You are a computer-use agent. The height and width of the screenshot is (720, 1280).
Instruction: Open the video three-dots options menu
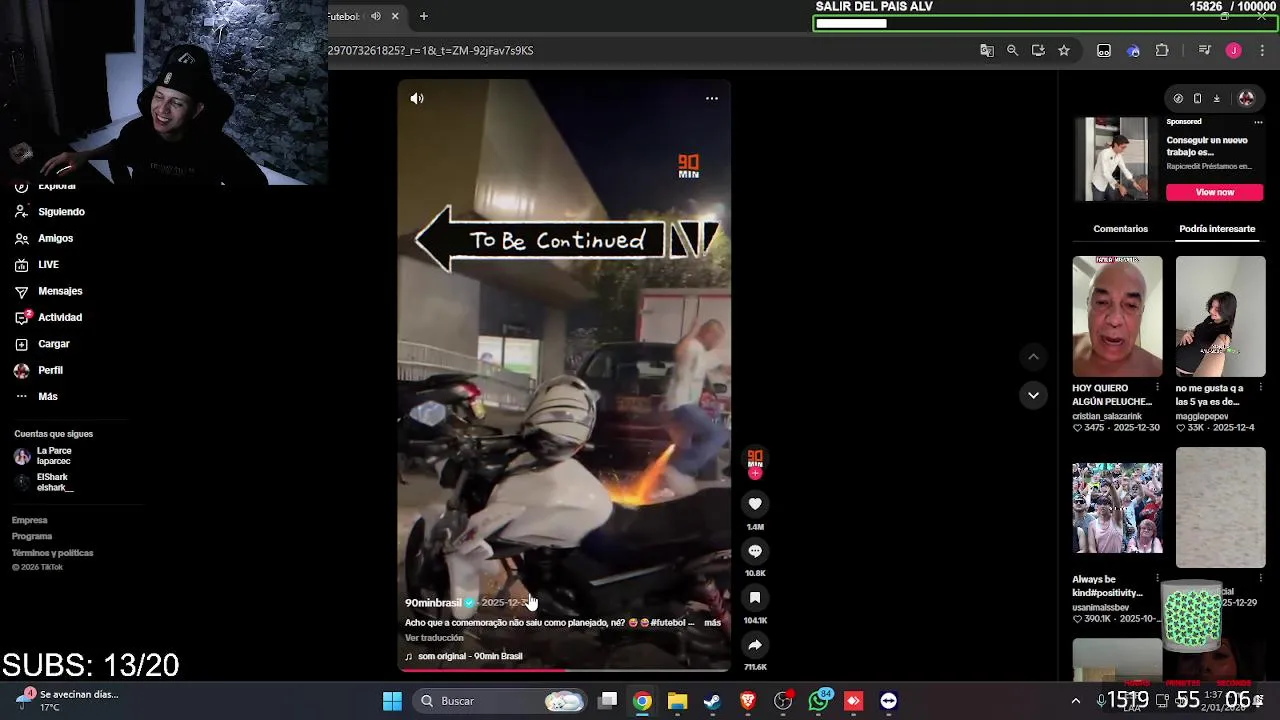[712, 98]
